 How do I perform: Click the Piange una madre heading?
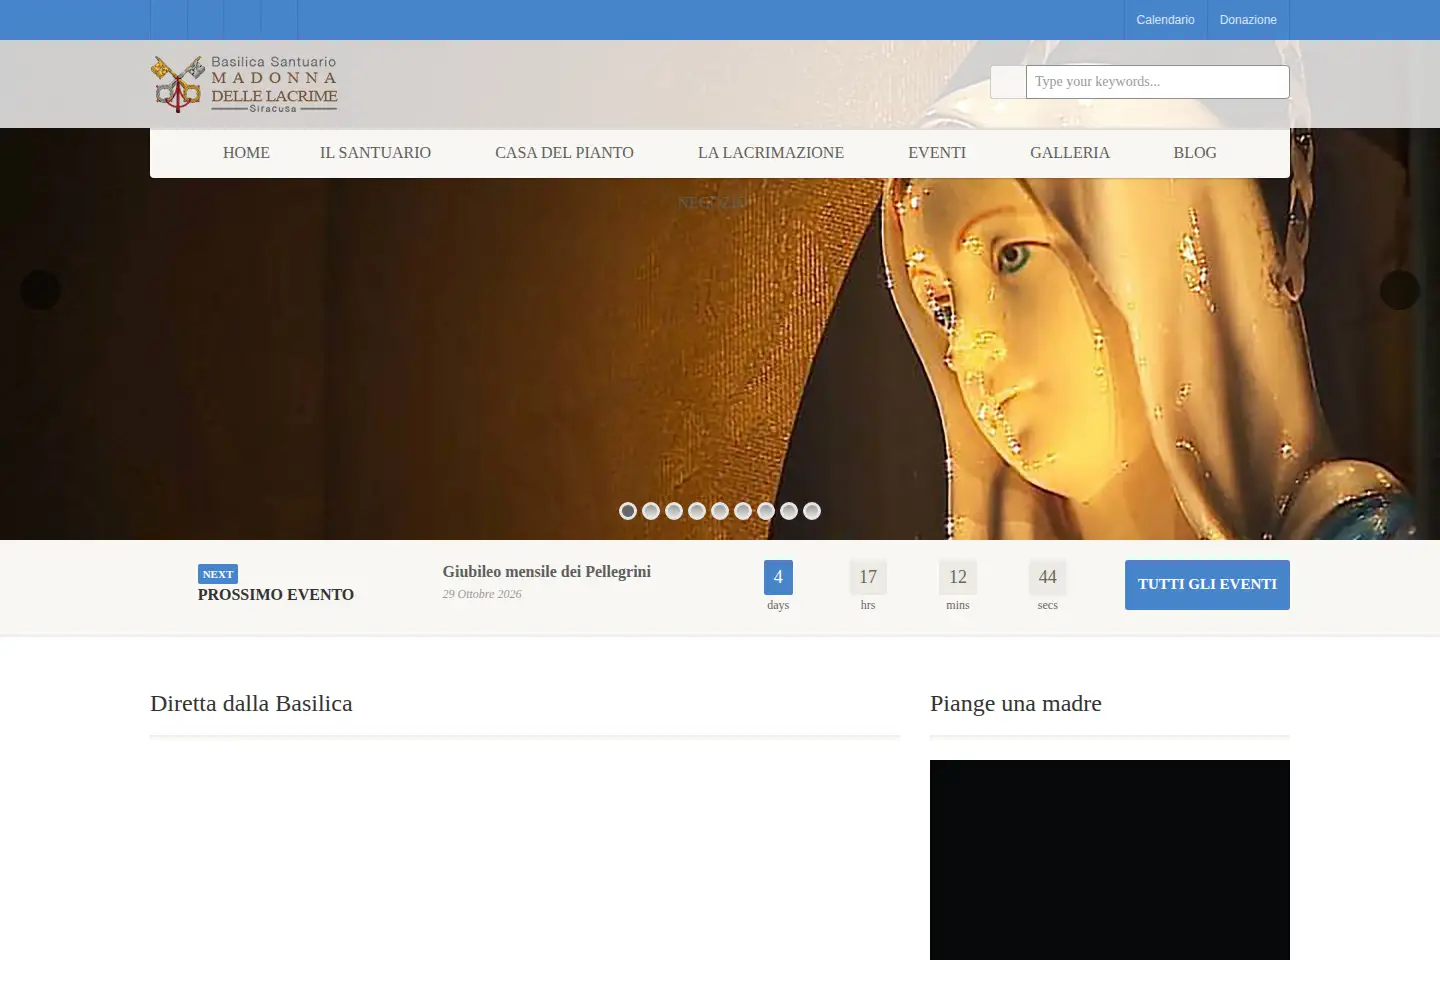coord(1016,703)
